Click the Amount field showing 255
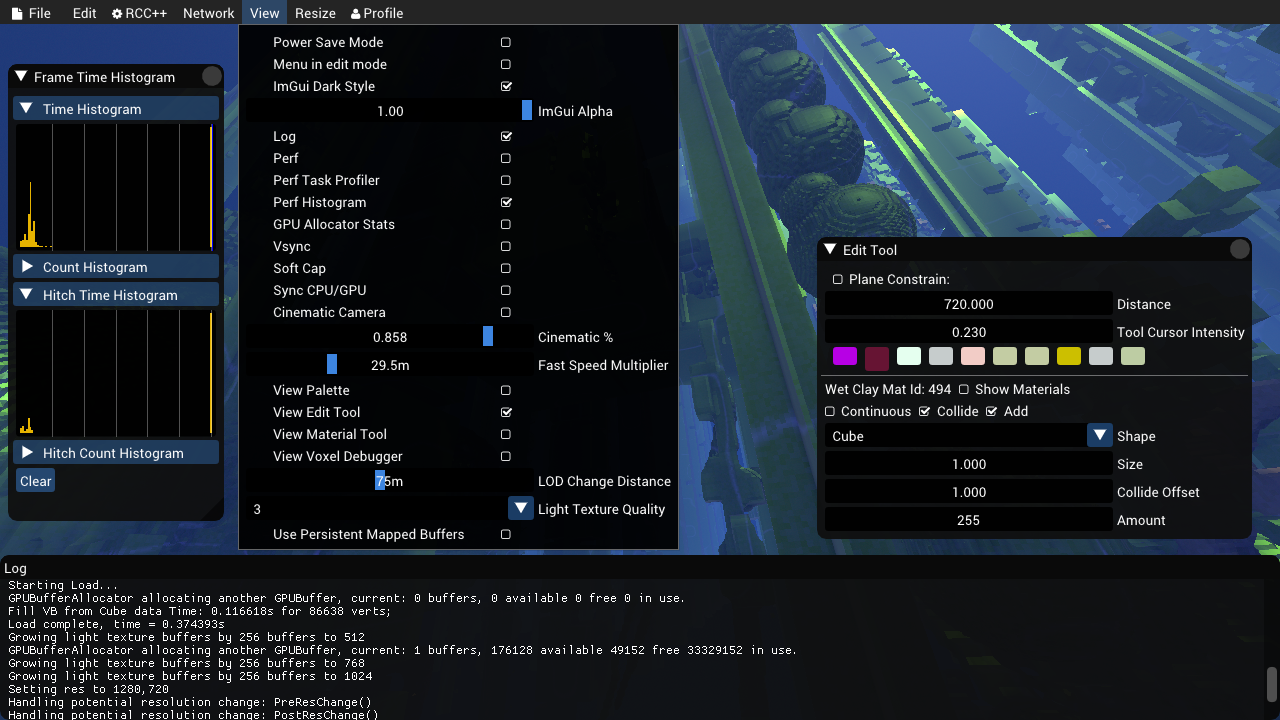Viewport: 1280px width, 720px height. coord(969,520)
